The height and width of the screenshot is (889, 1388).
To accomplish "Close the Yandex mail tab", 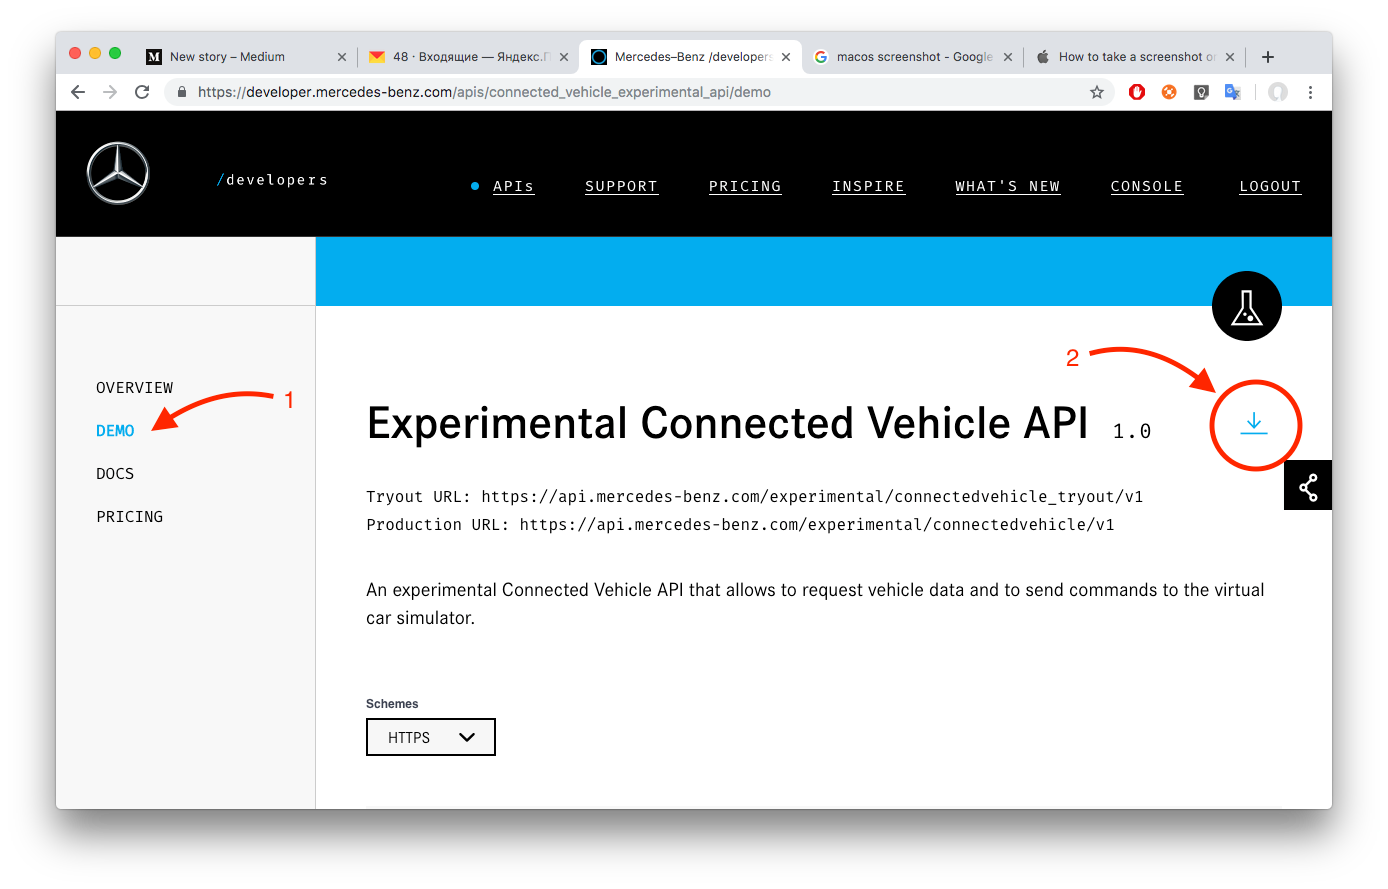I will [x=564, y=57].
